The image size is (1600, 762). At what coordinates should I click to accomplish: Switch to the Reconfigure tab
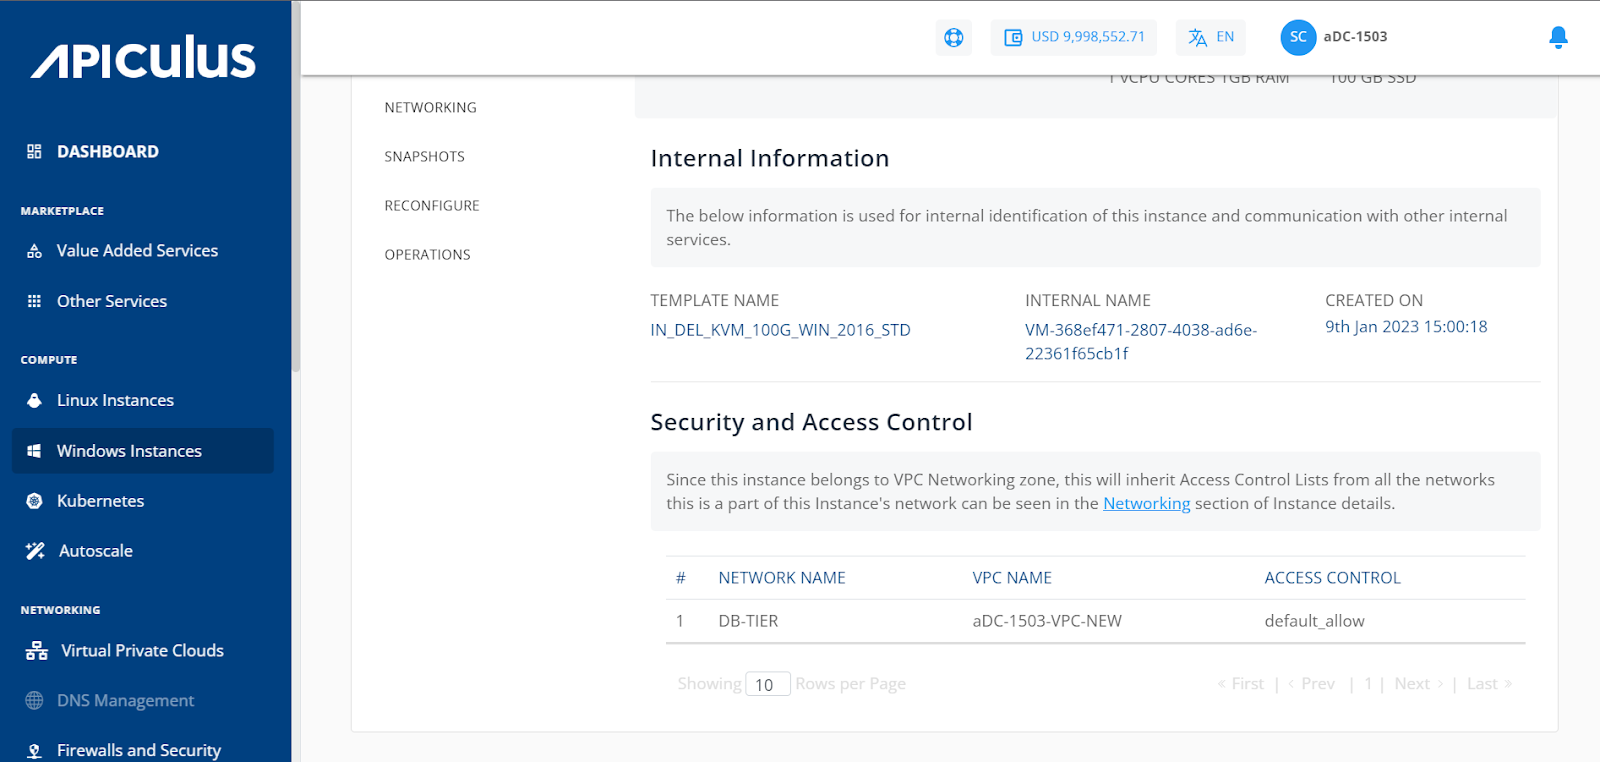click(x=432, y=205)
